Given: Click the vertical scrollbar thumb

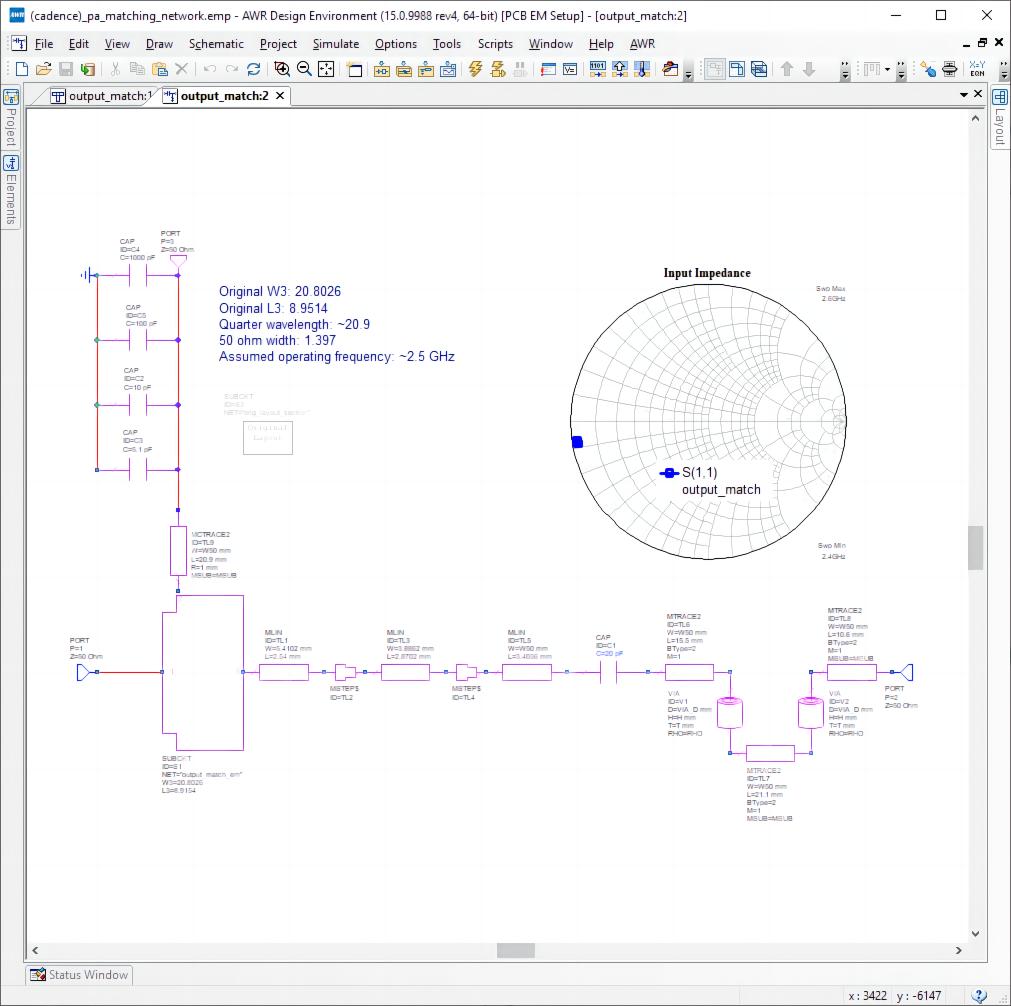Looking at the screenshot, I should tap(976, 548).
